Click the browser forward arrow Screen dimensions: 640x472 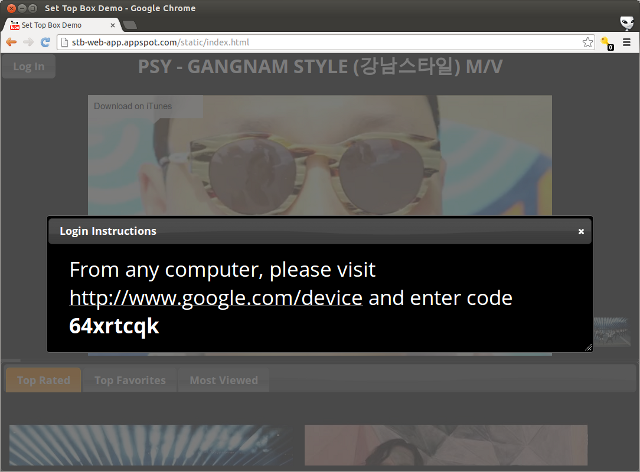tap(28, 43)
